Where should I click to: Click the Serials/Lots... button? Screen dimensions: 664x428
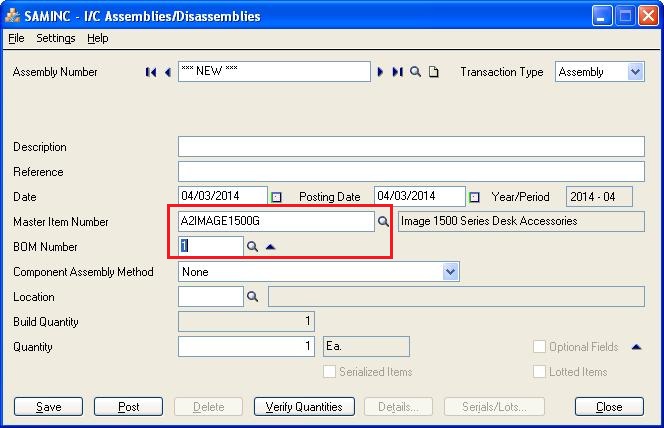pyautogui.click(x=494, y=406)
